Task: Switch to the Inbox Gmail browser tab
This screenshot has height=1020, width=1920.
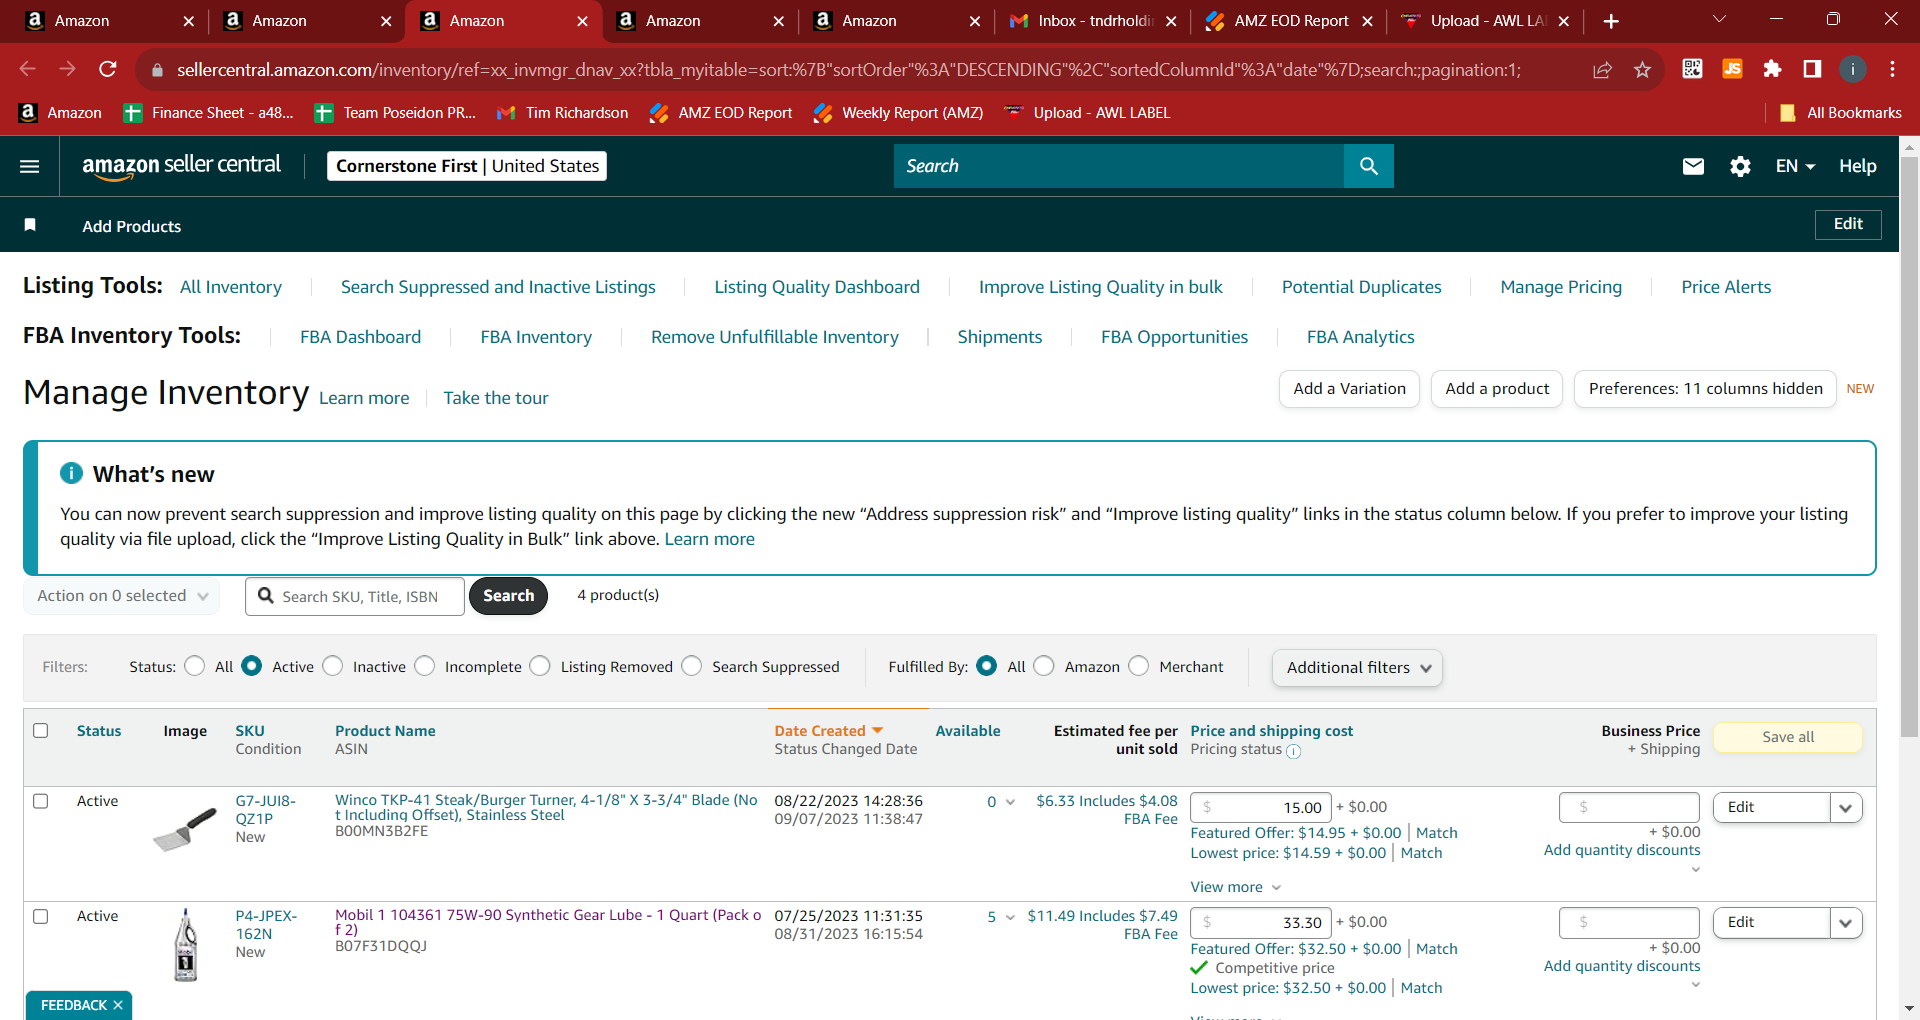Action: (x=1092, y=21)
